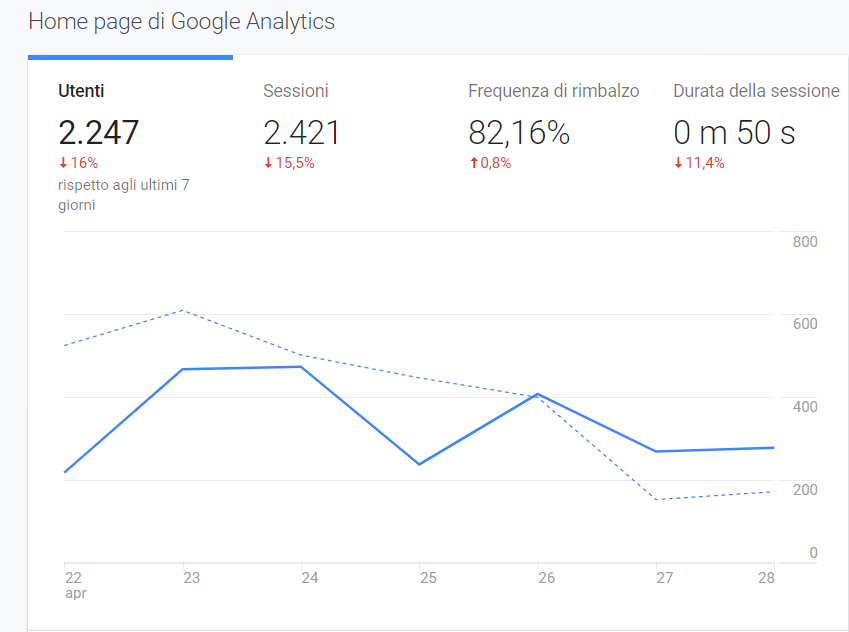The height and width of the screenshot is (632, 849).
Task: Click the down arrow beside 11,4%
Action: tap(678, 162)
